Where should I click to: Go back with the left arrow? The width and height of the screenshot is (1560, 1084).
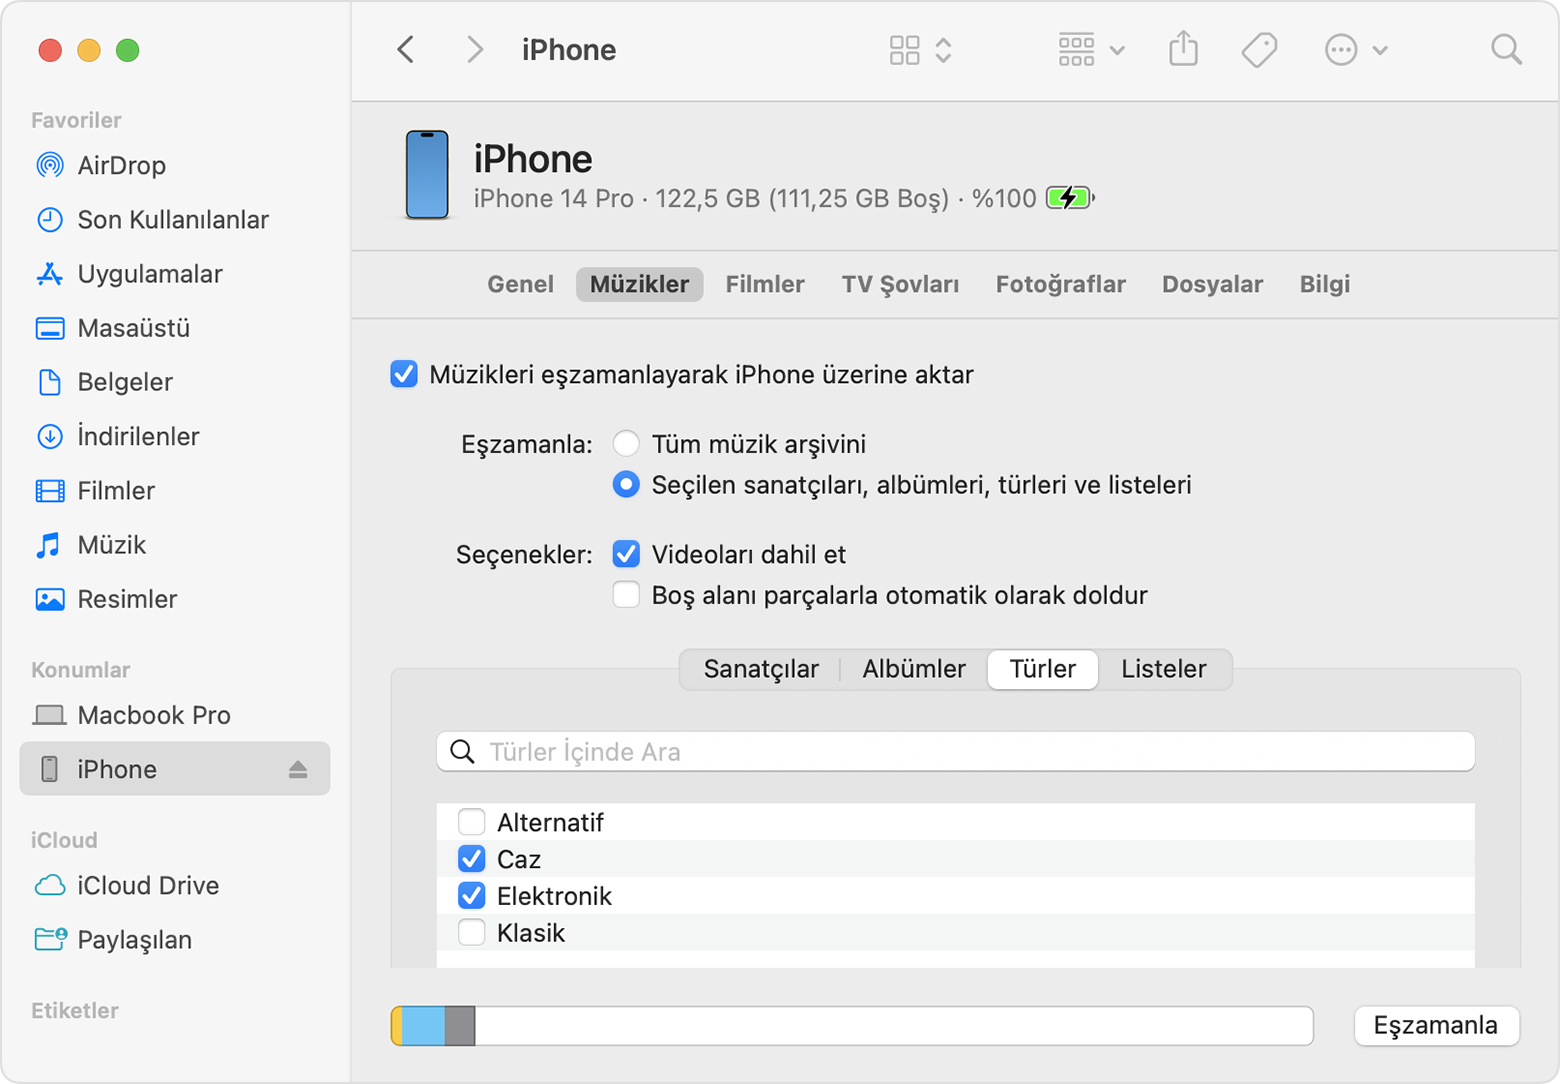pos(406,49)
